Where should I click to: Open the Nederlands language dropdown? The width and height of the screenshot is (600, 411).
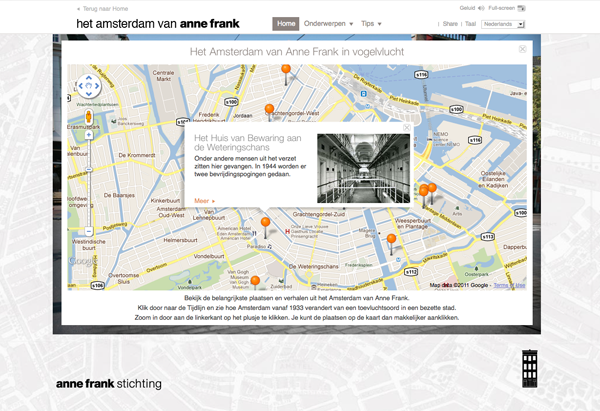(503, 24)
